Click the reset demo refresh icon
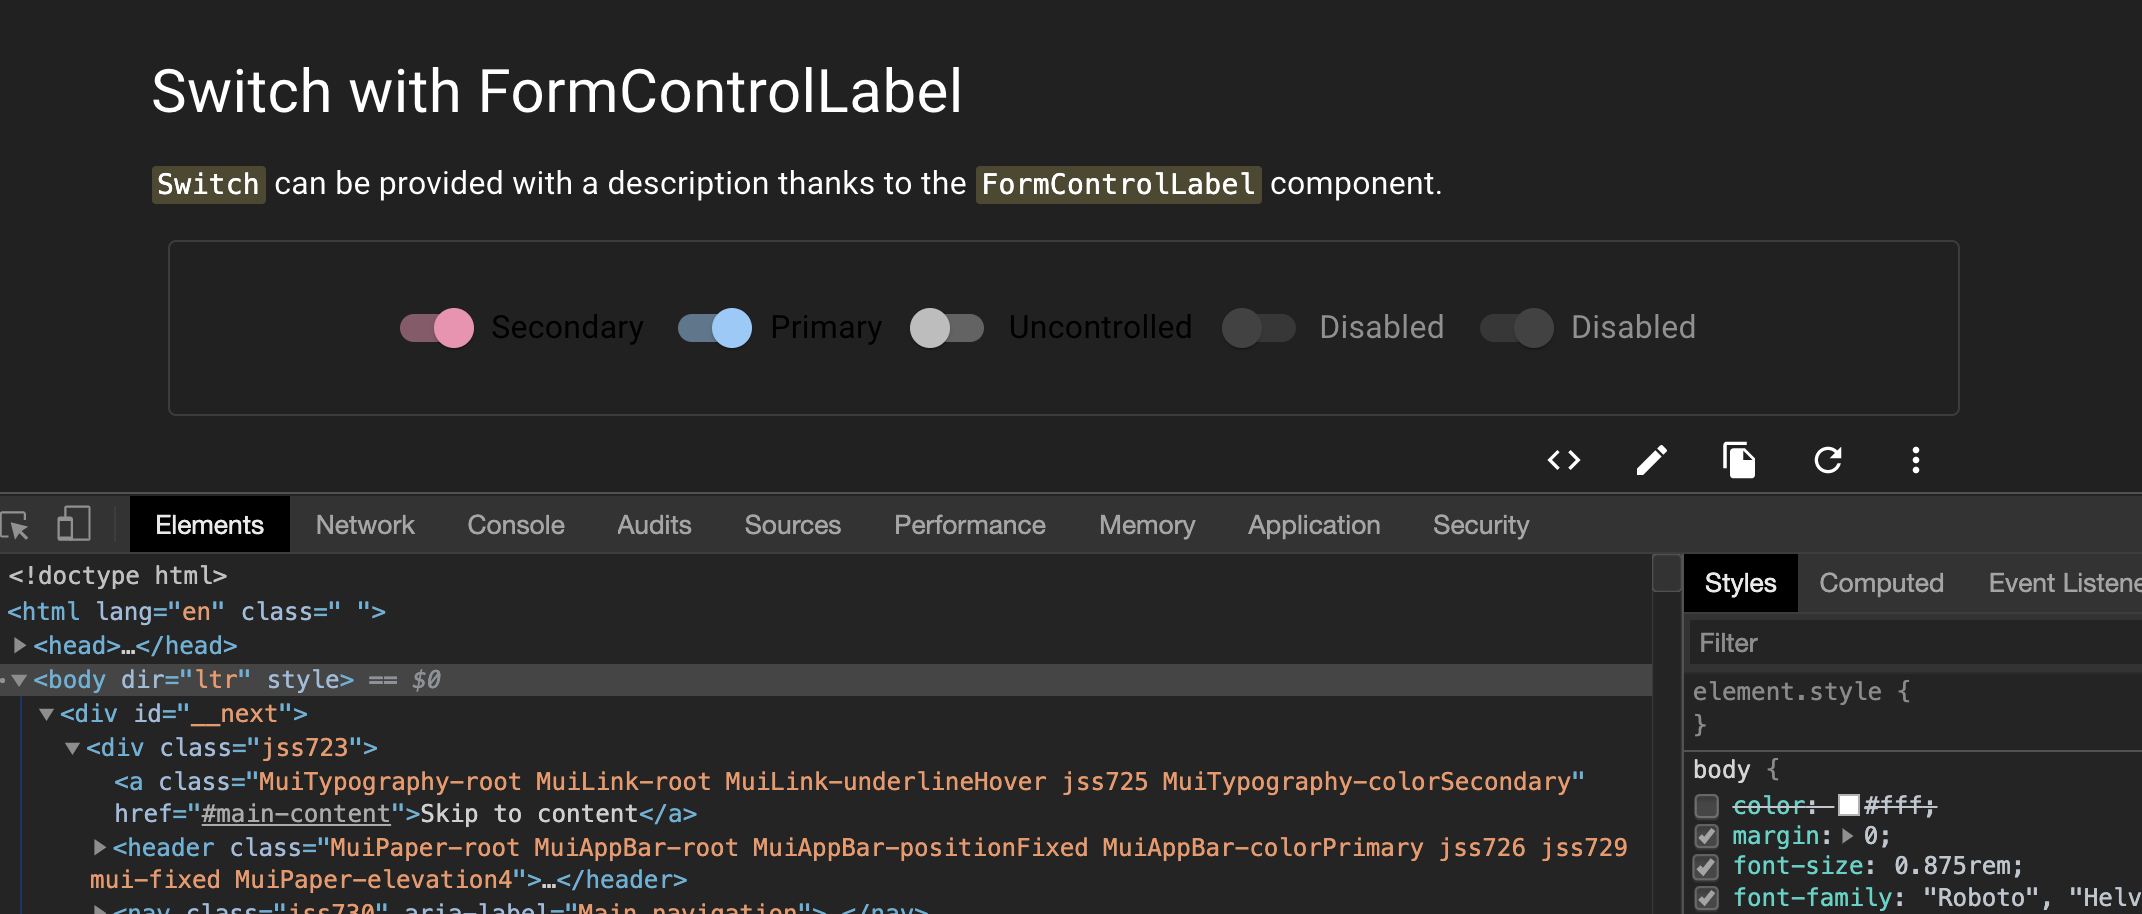The image size is (2142, 914). pos(1828,460)
